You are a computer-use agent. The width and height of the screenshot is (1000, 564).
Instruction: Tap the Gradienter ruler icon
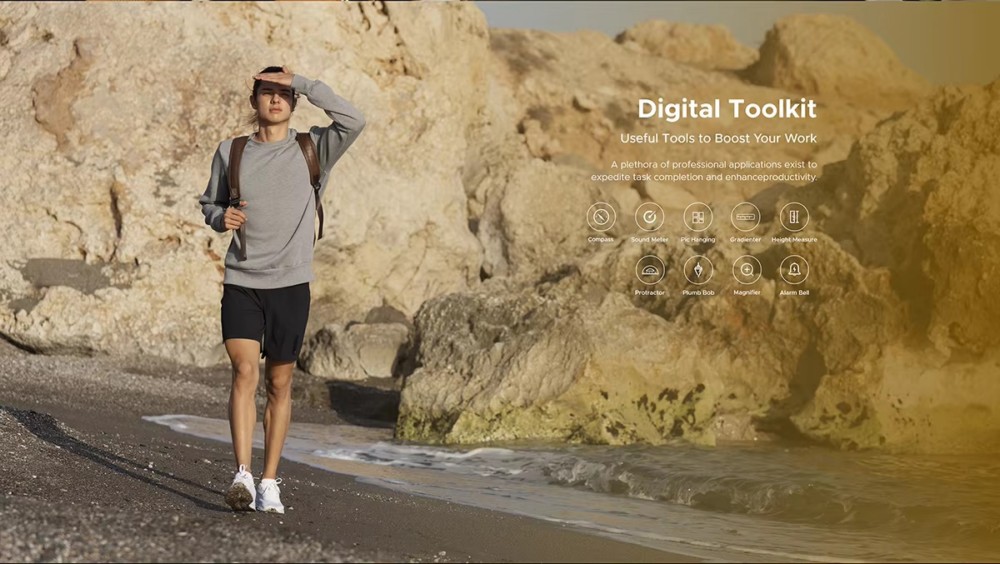pyautogui.click(x=745, y=217)
